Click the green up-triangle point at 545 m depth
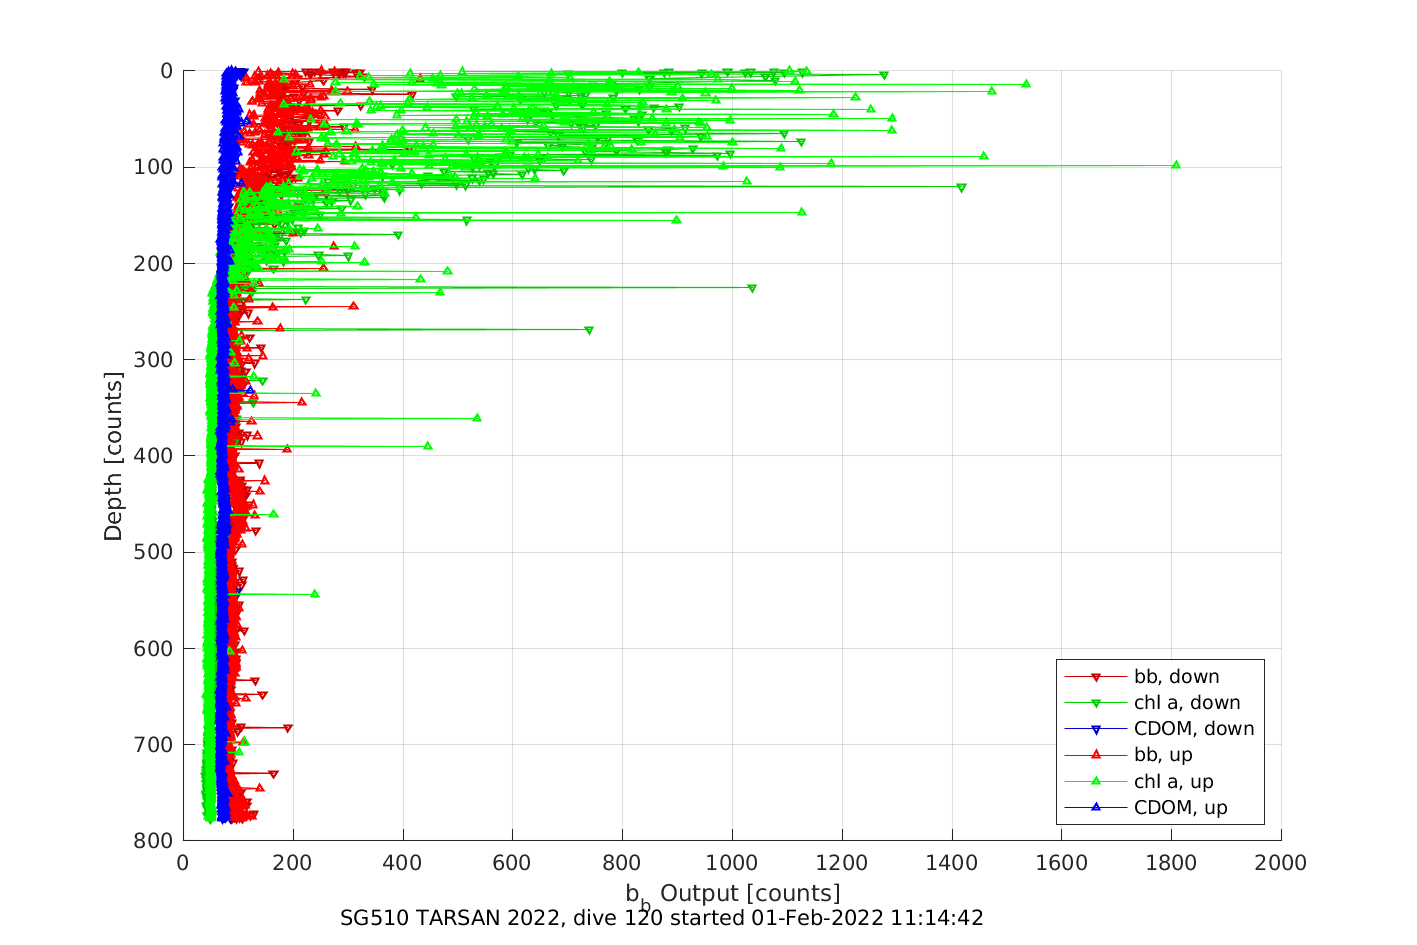 [x=315, y=594]
